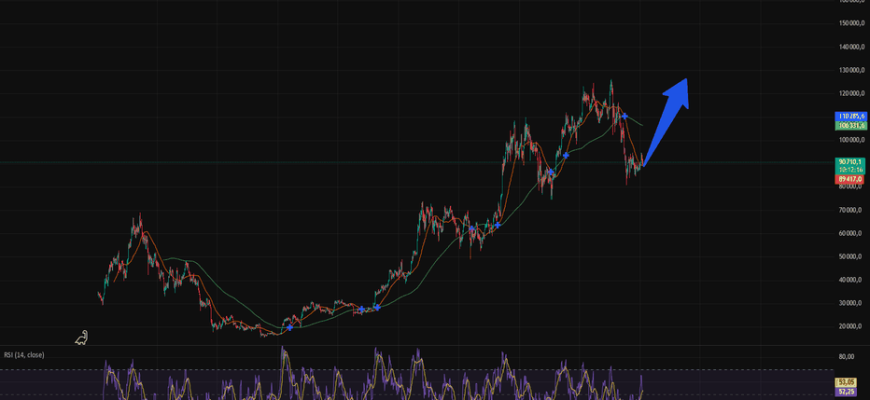Click the 80,00 level on RSI axis
This screenshot has width=870, height=400.
tap(845, 356)
